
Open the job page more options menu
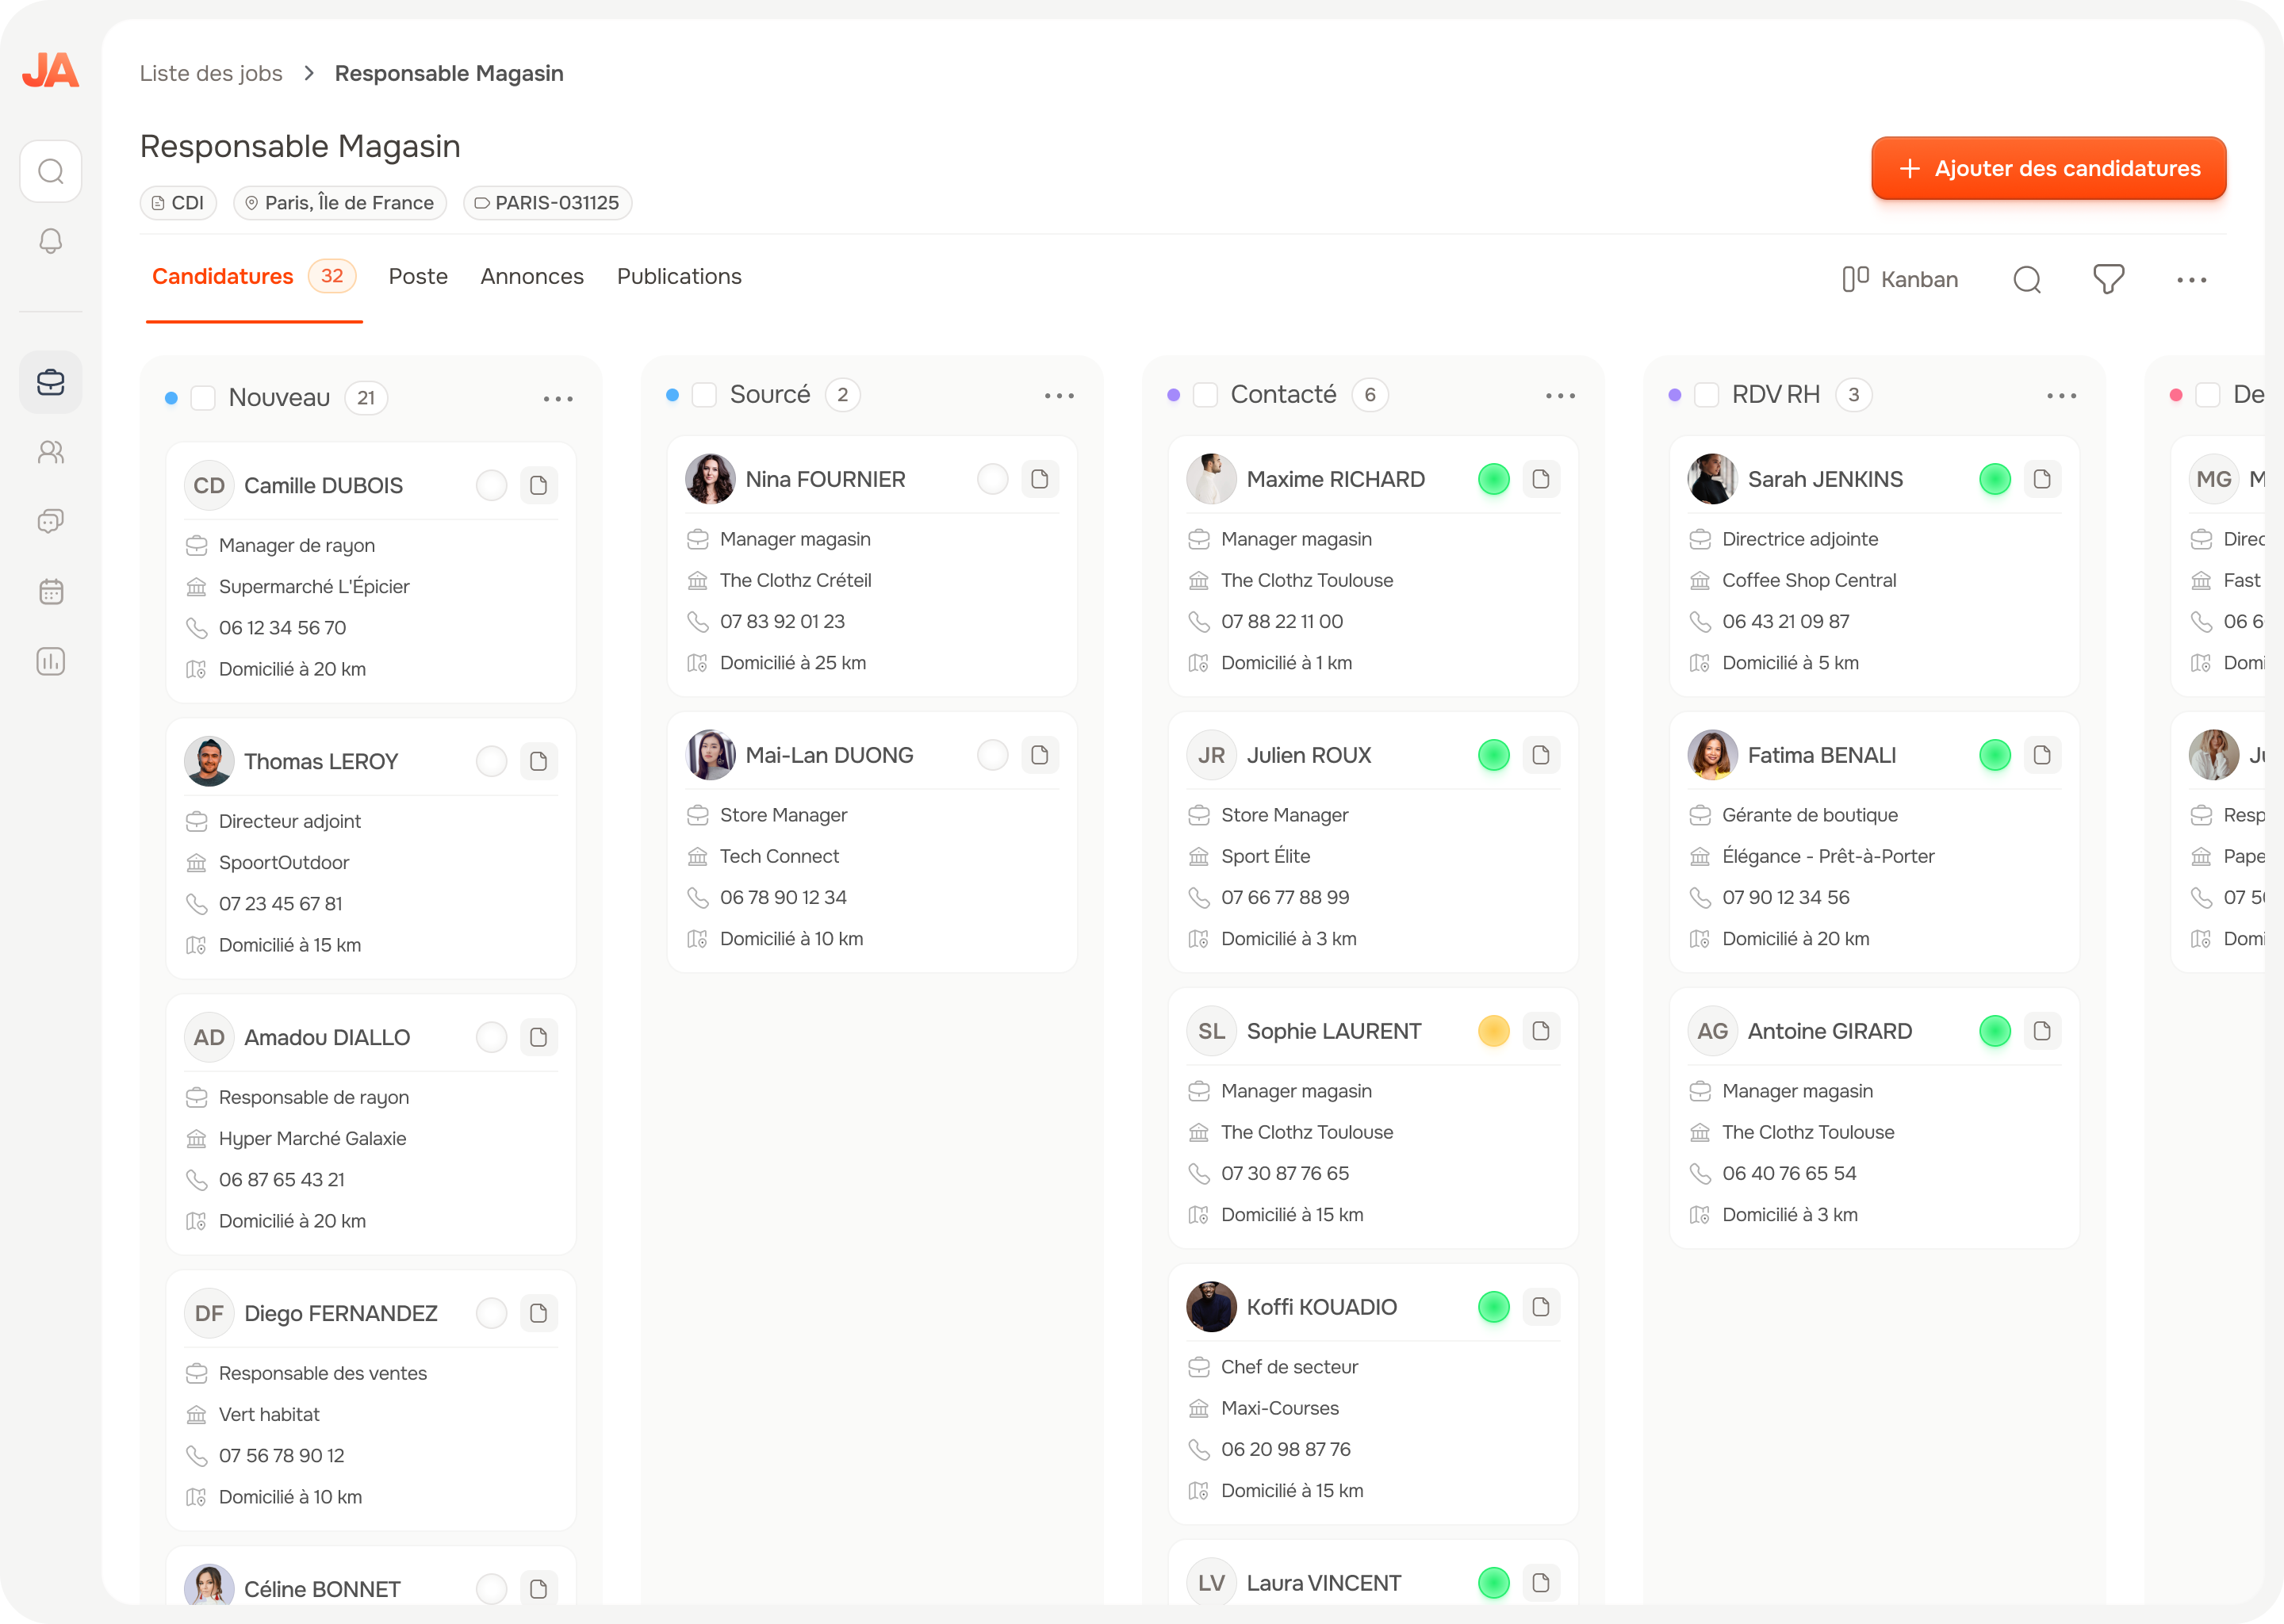[x=2191, y=280]
